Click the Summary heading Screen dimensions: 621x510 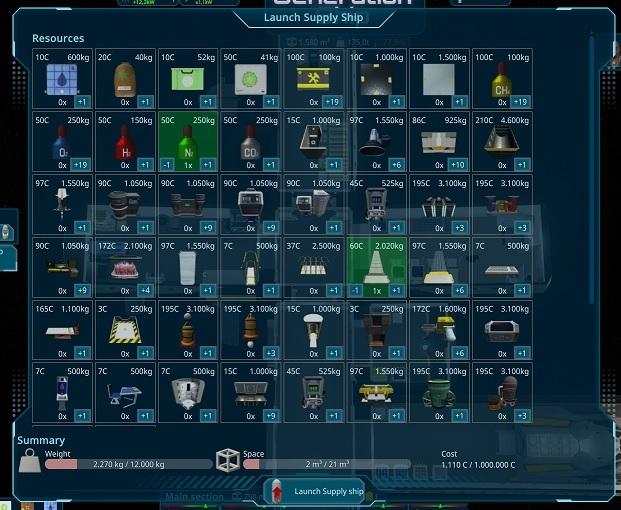coord(41,440)
